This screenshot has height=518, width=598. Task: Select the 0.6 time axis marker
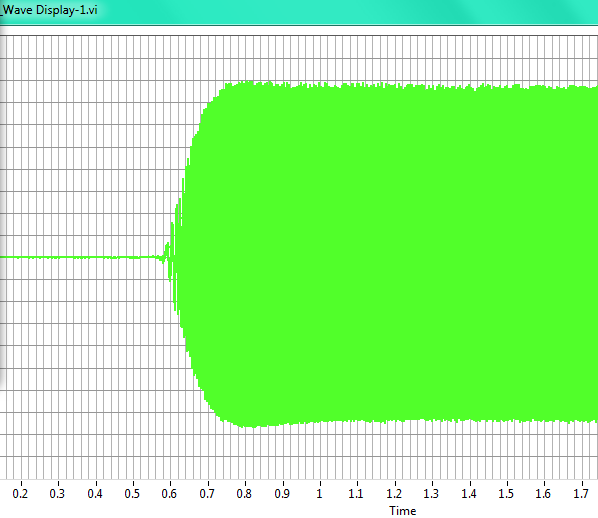pos(169,494)
